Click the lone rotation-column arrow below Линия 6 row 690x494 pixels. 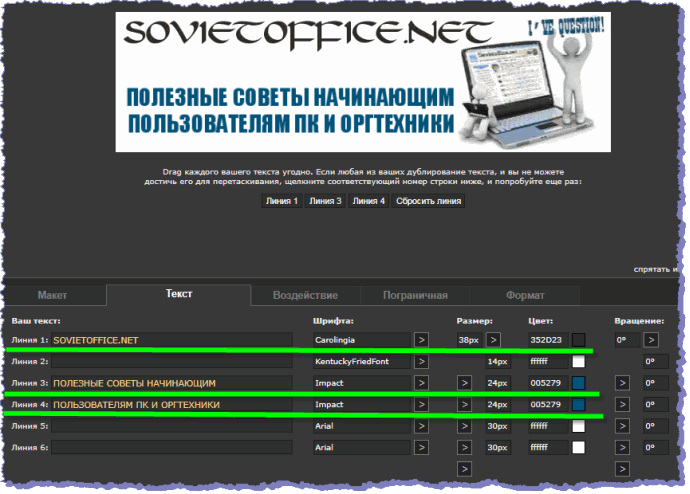click(x=622, y=469)
